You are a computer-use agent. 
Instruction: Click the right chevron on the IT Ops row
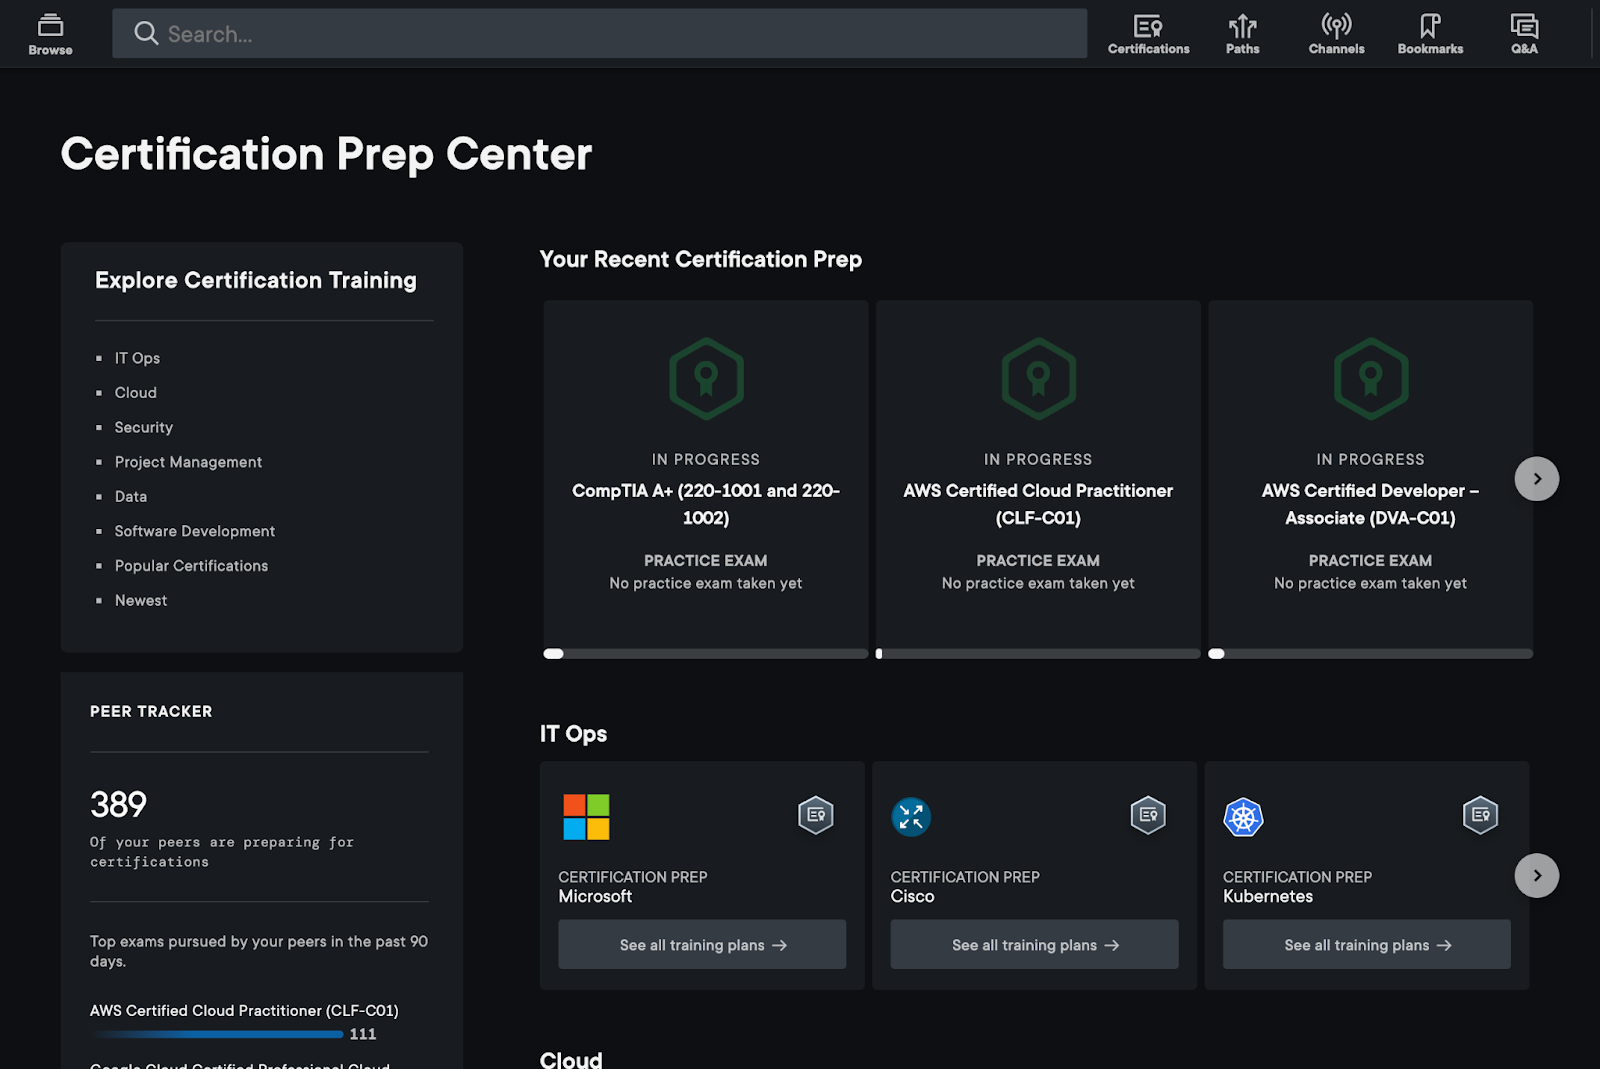coord(1537,875)
